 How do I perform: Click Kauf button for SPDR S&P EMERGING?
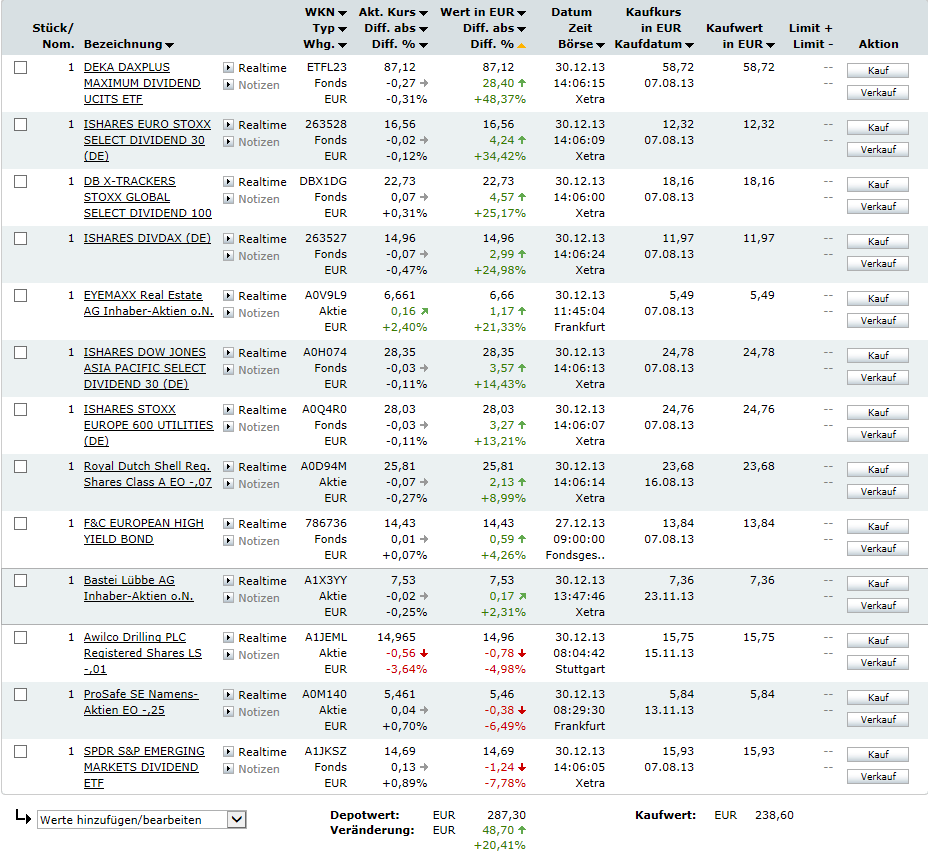coord(878,755)
